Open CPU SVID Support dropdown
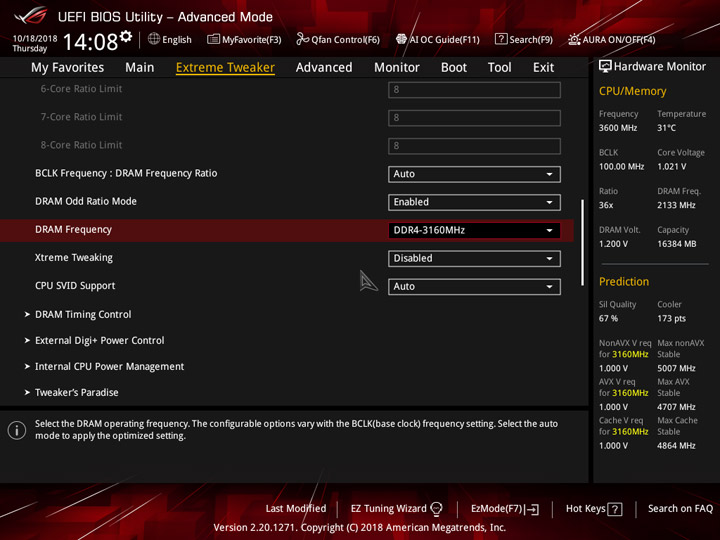The height and width of the screenshot is (540, 720). pyautogui.click(x=474, y=287)
